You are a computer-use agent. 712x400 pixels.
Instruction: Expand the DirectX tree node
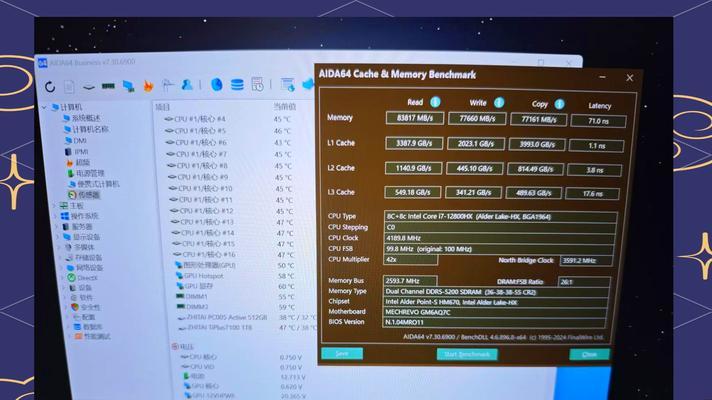[x=62, y=278]
